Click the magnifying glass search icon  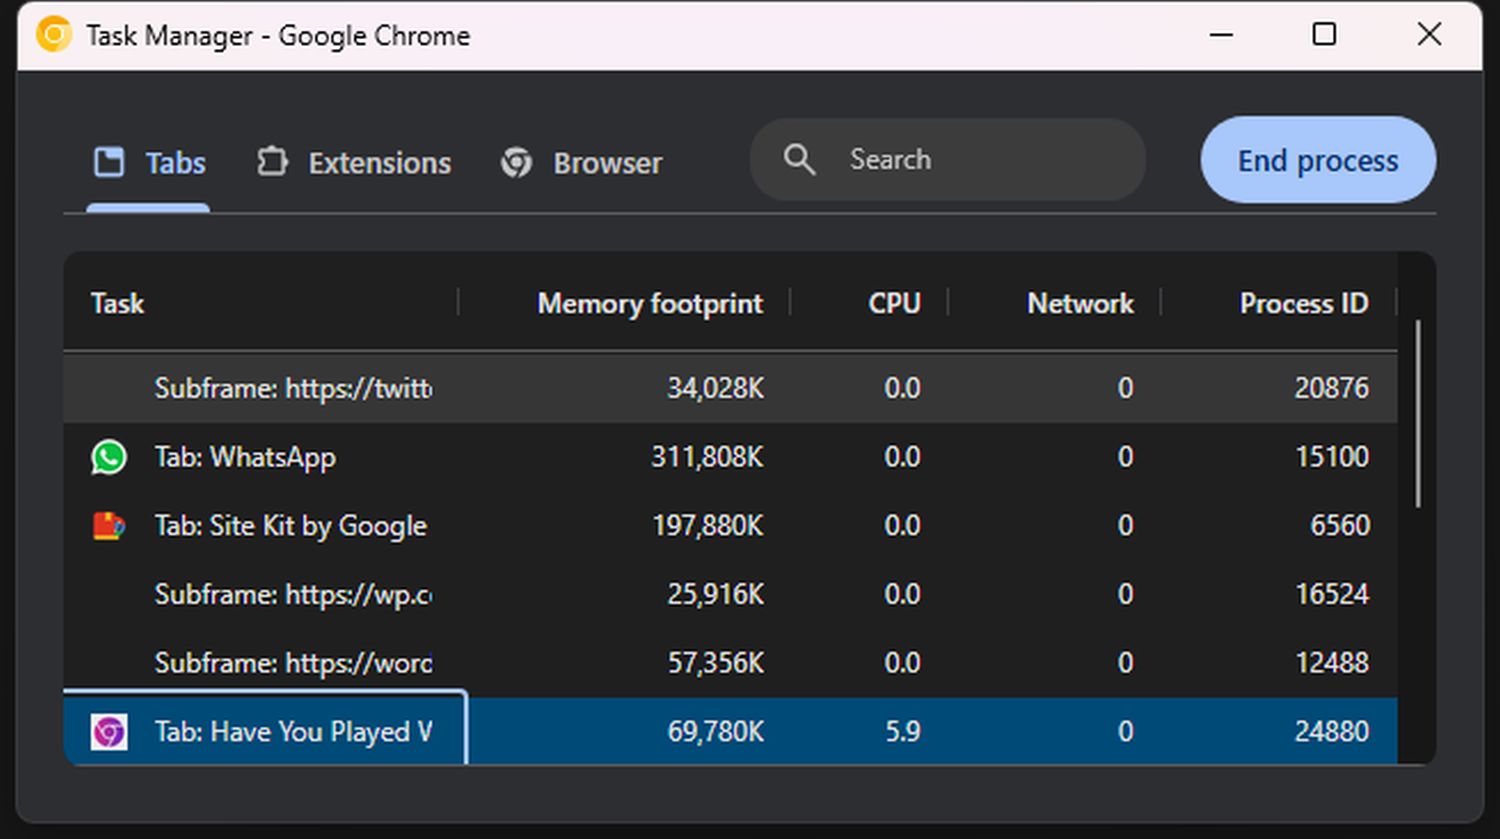tap(799, 160)
